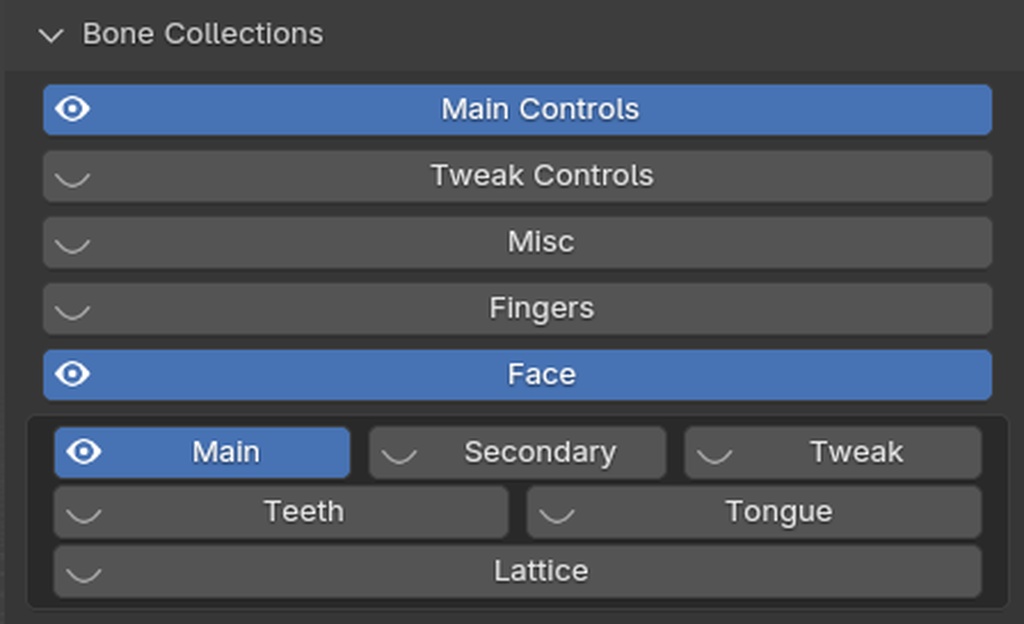The width and height of the screenshot is (1024, 624).
Task: Show the Tongue bone collection
Action: click(557, 514)
